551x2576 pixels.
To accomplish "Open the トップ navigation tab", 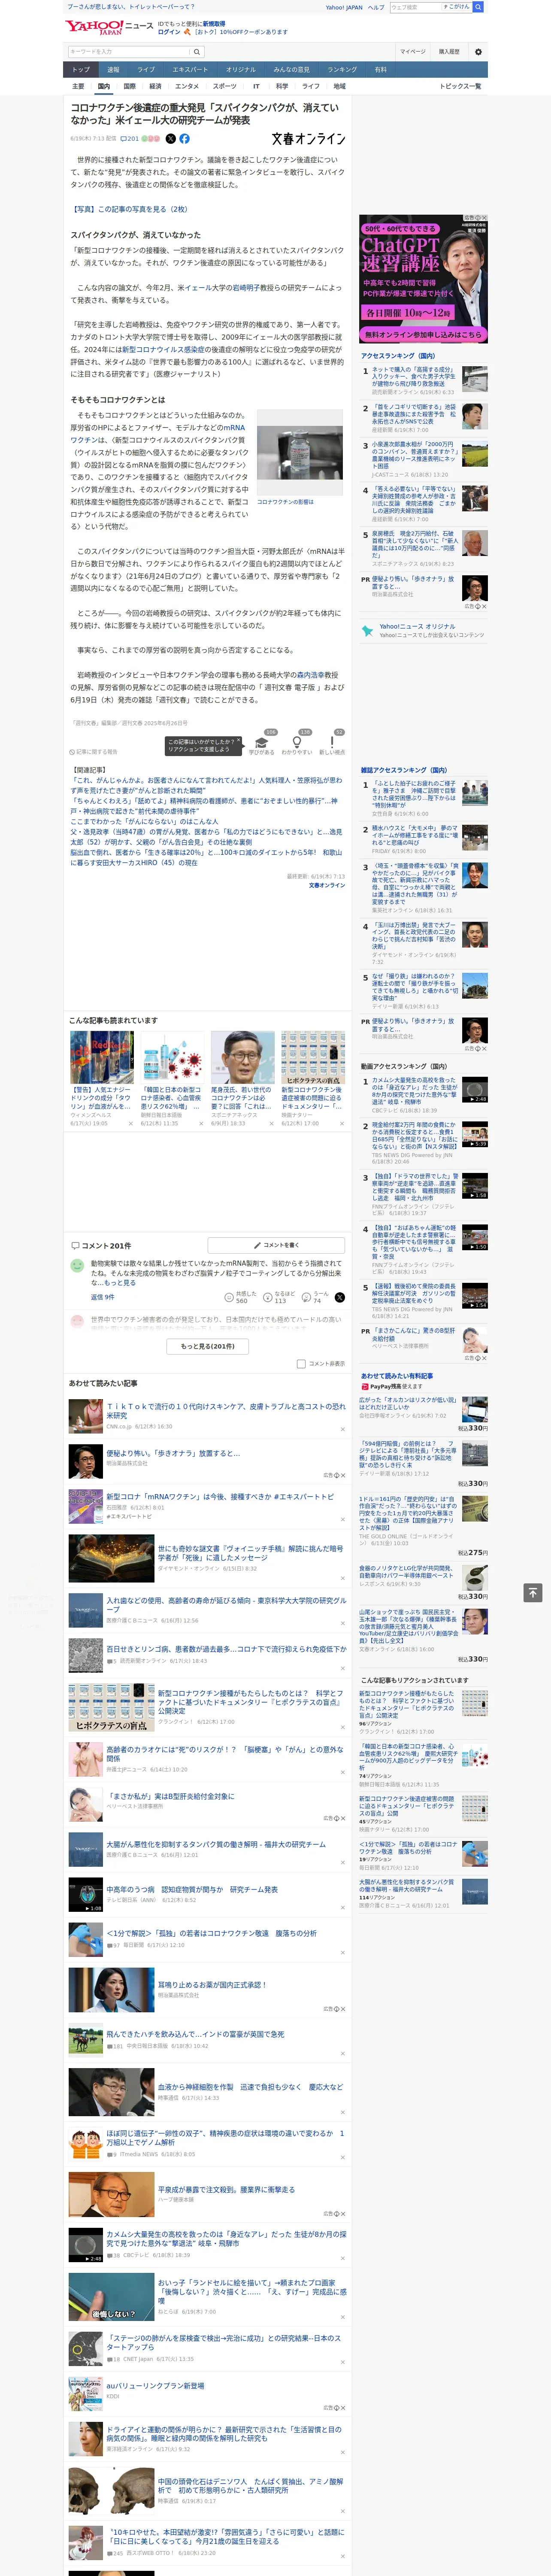I will 81,70.
